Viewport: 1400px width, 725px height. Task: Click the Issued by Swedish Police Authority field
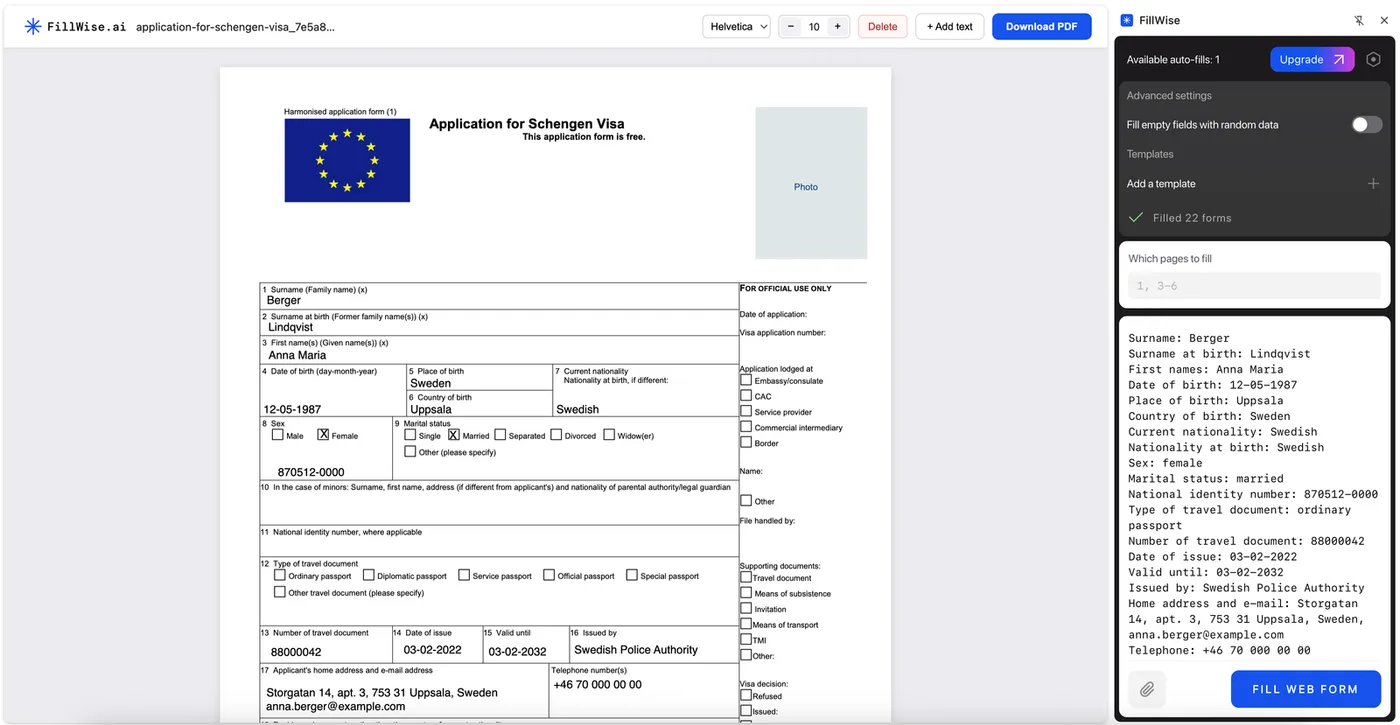point(636,650)
